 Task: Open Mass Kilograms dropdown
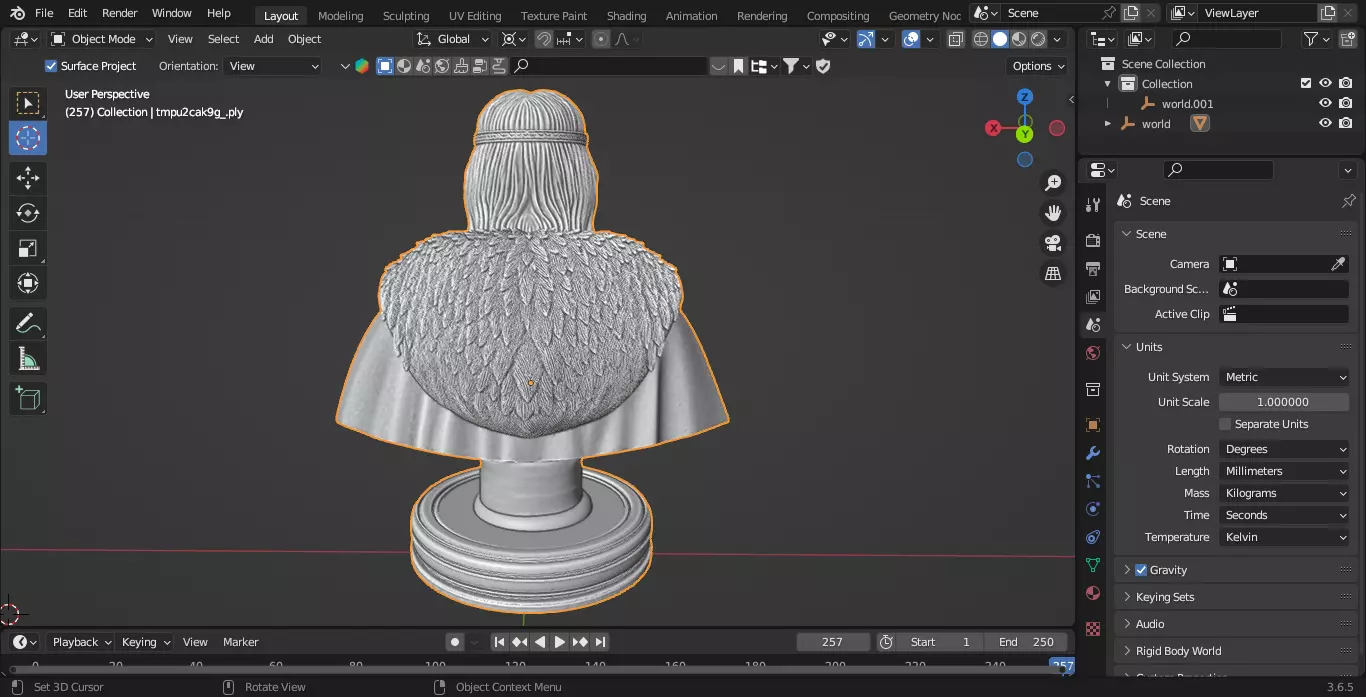(1285, 493)
